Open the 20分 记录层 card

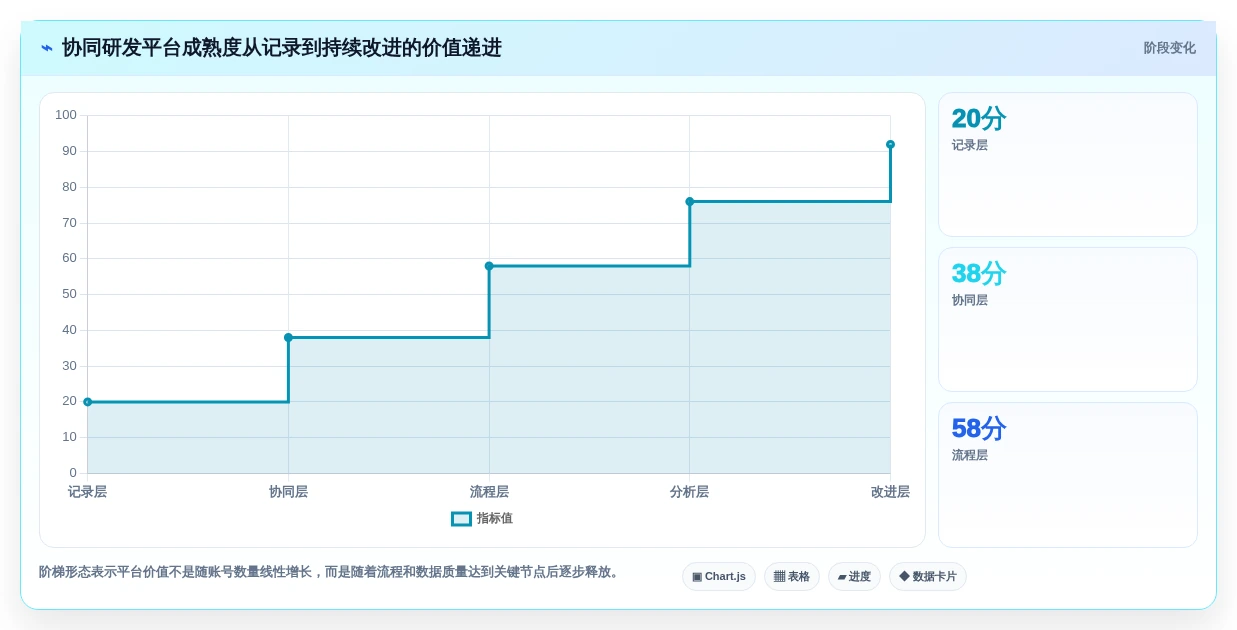(x=1068, y=164)
